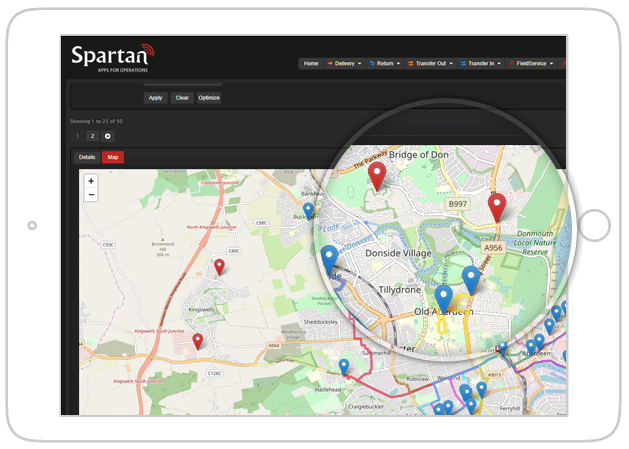
Task: Expand the Transfer Out dropdown
Action: 430,63
